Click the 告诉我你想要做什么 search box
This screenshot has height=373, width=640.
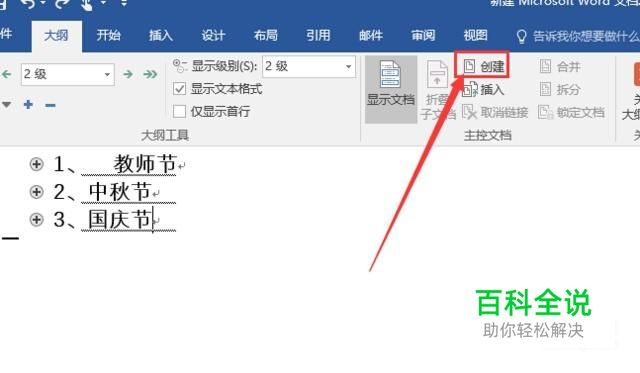[x=585, y=36]
